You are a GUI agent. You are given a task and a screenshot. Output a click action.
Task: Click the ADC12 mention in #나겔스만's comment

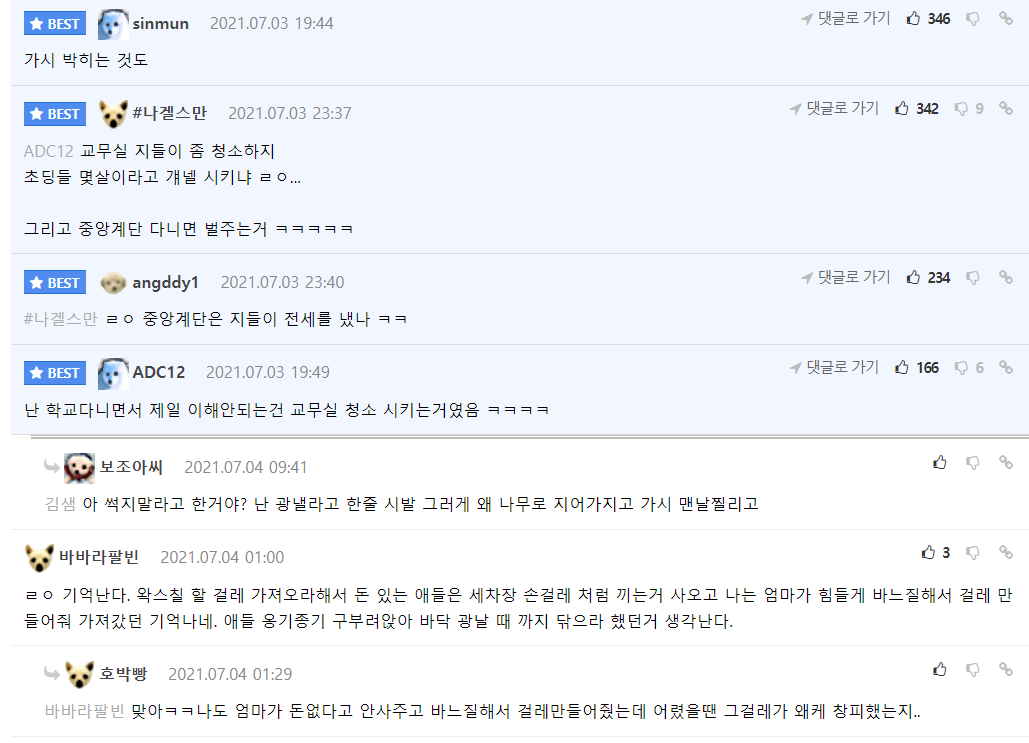coord(48,151)
